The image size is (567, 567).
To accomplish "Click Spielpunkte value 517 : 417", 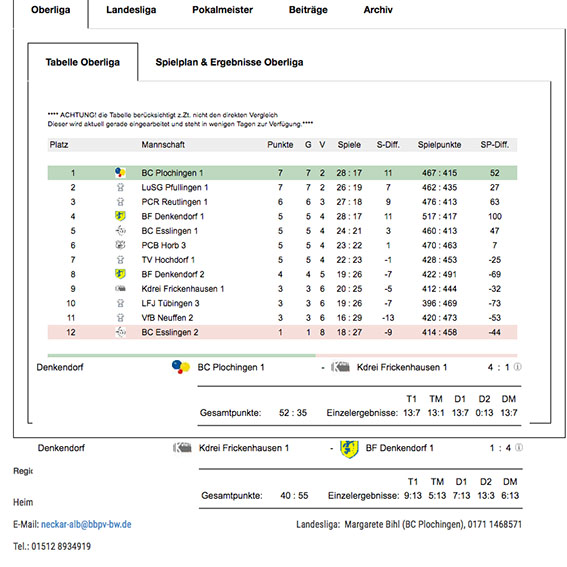I will tap(439, 216).
